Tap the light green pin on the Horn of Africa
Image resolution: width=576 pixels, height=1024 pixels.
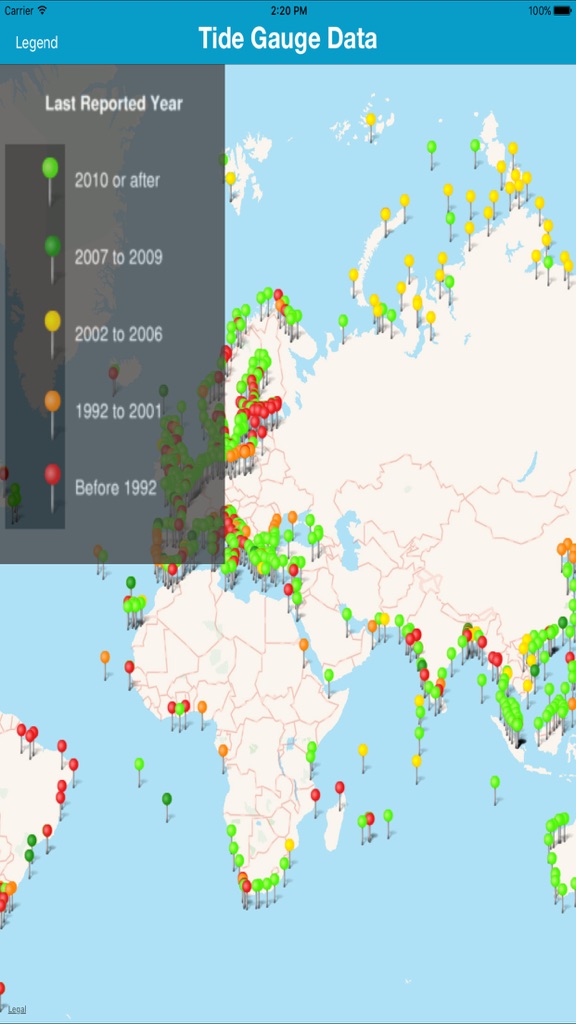click(328, 674)
